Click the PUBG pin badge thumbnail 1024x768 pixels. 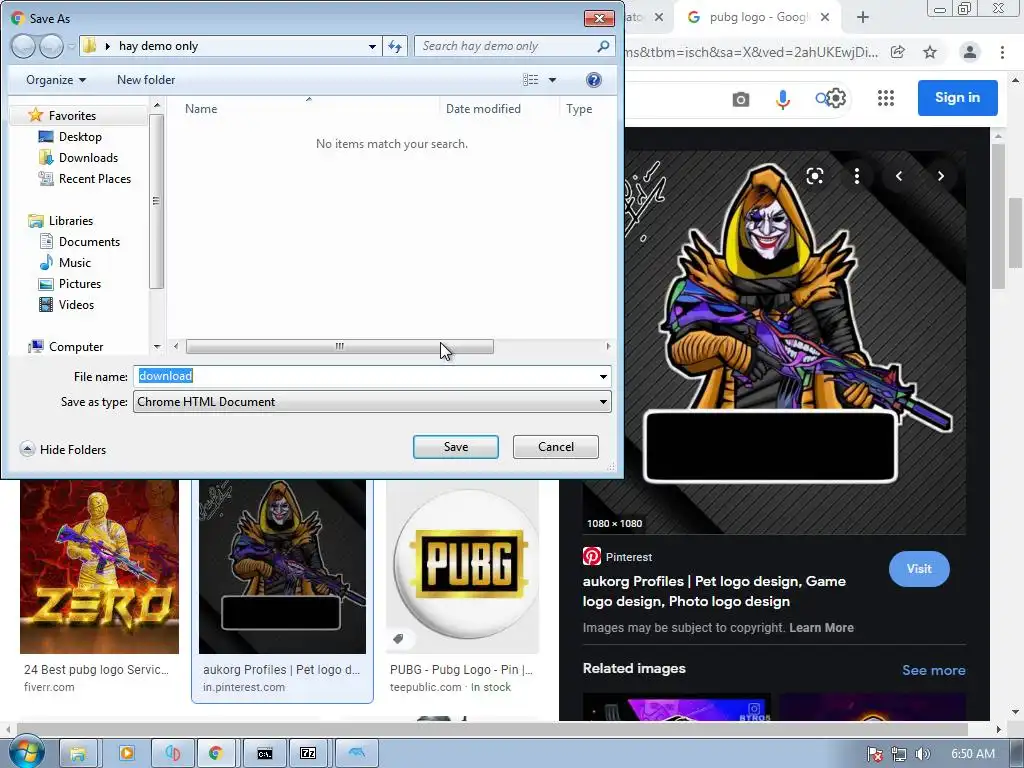click(462, 567)
